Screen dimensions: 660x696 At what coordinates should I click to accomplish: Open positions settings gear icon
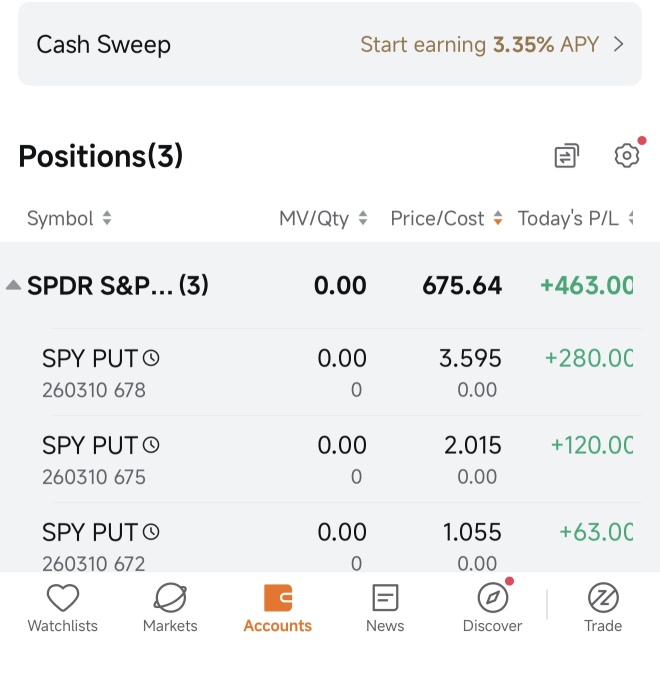click(627, 155)
